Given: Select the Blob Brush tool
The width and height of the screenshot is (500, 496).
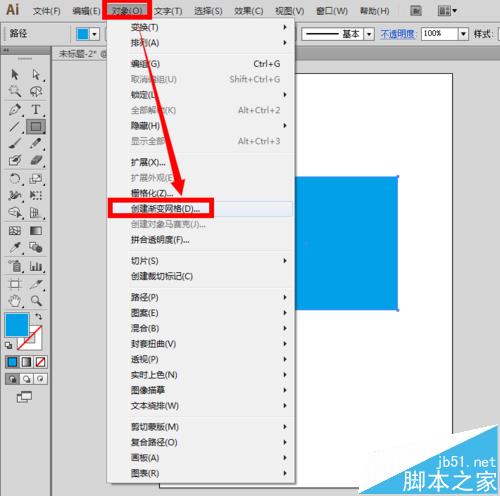Looking at the screenshot, I should click(15, 160).
